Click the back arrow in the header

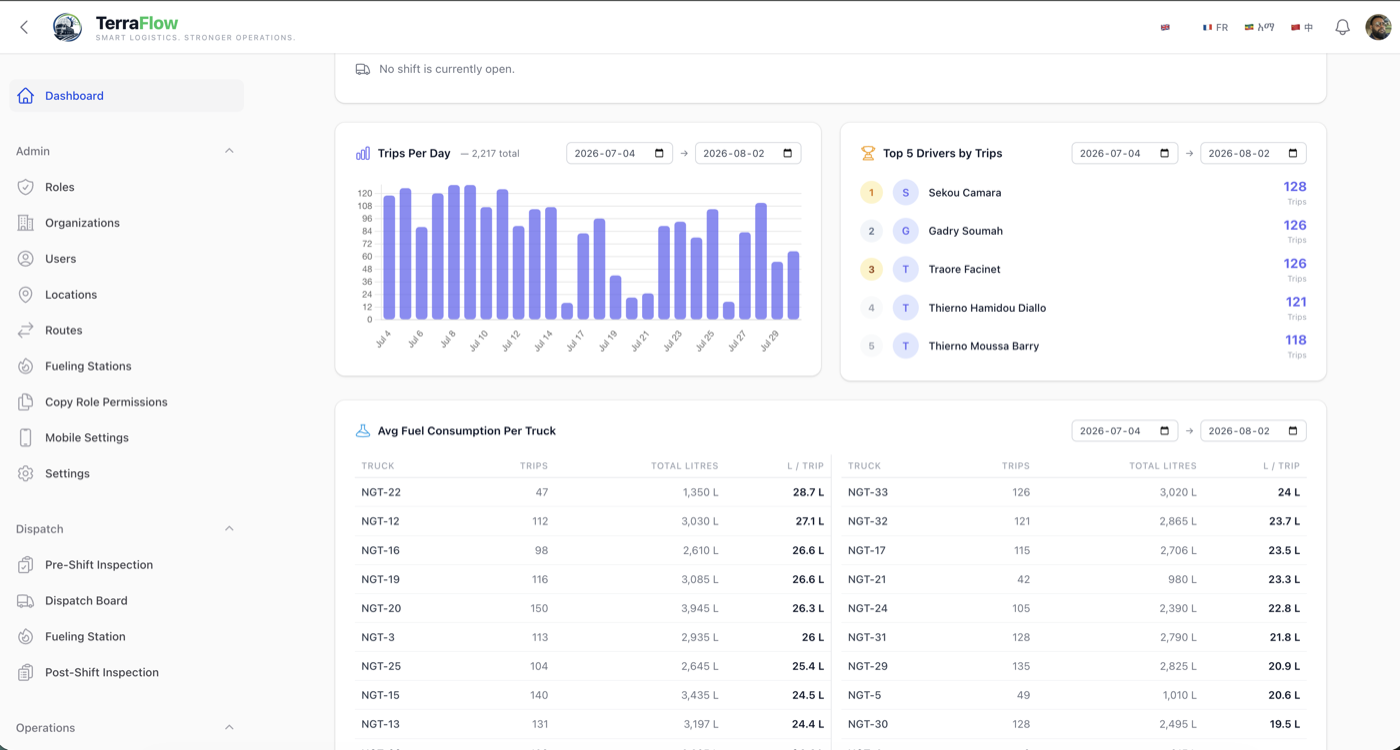point(24,27)
